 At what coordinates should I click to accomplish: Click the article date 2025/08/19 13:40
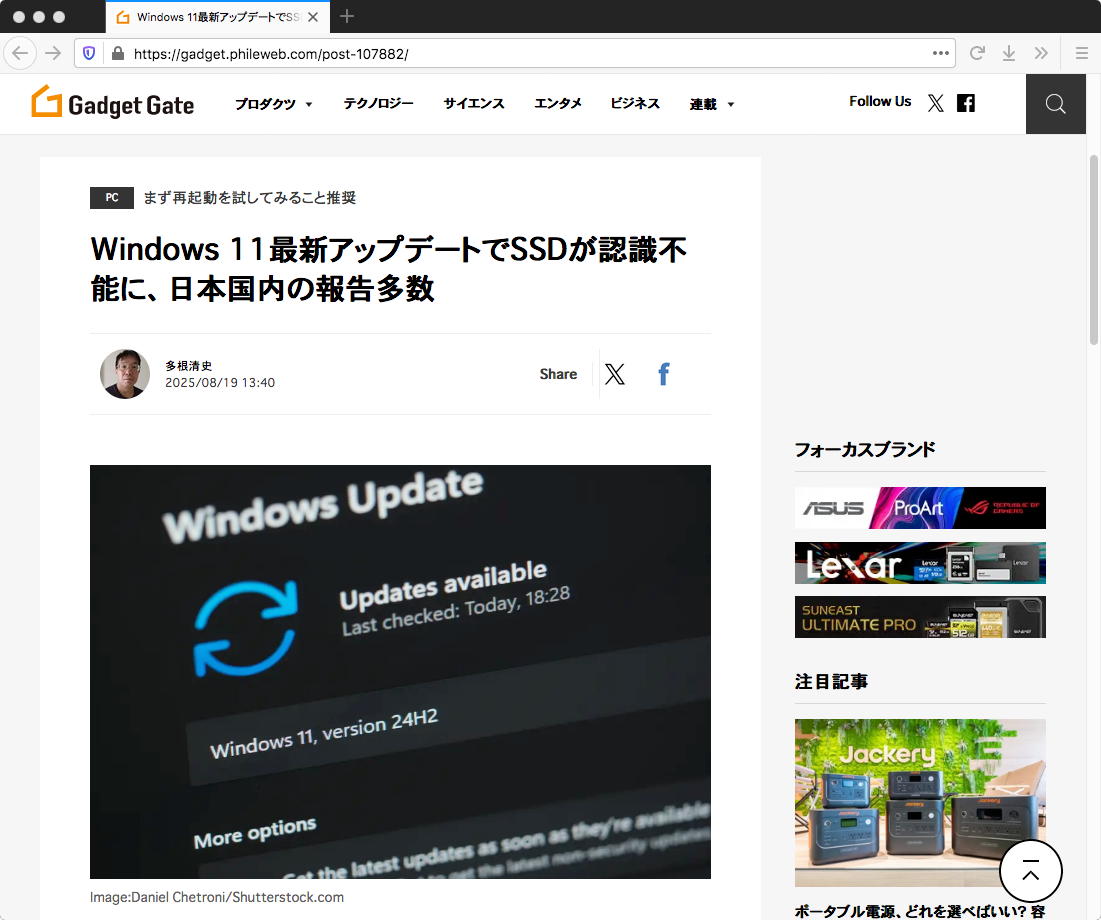220,383
